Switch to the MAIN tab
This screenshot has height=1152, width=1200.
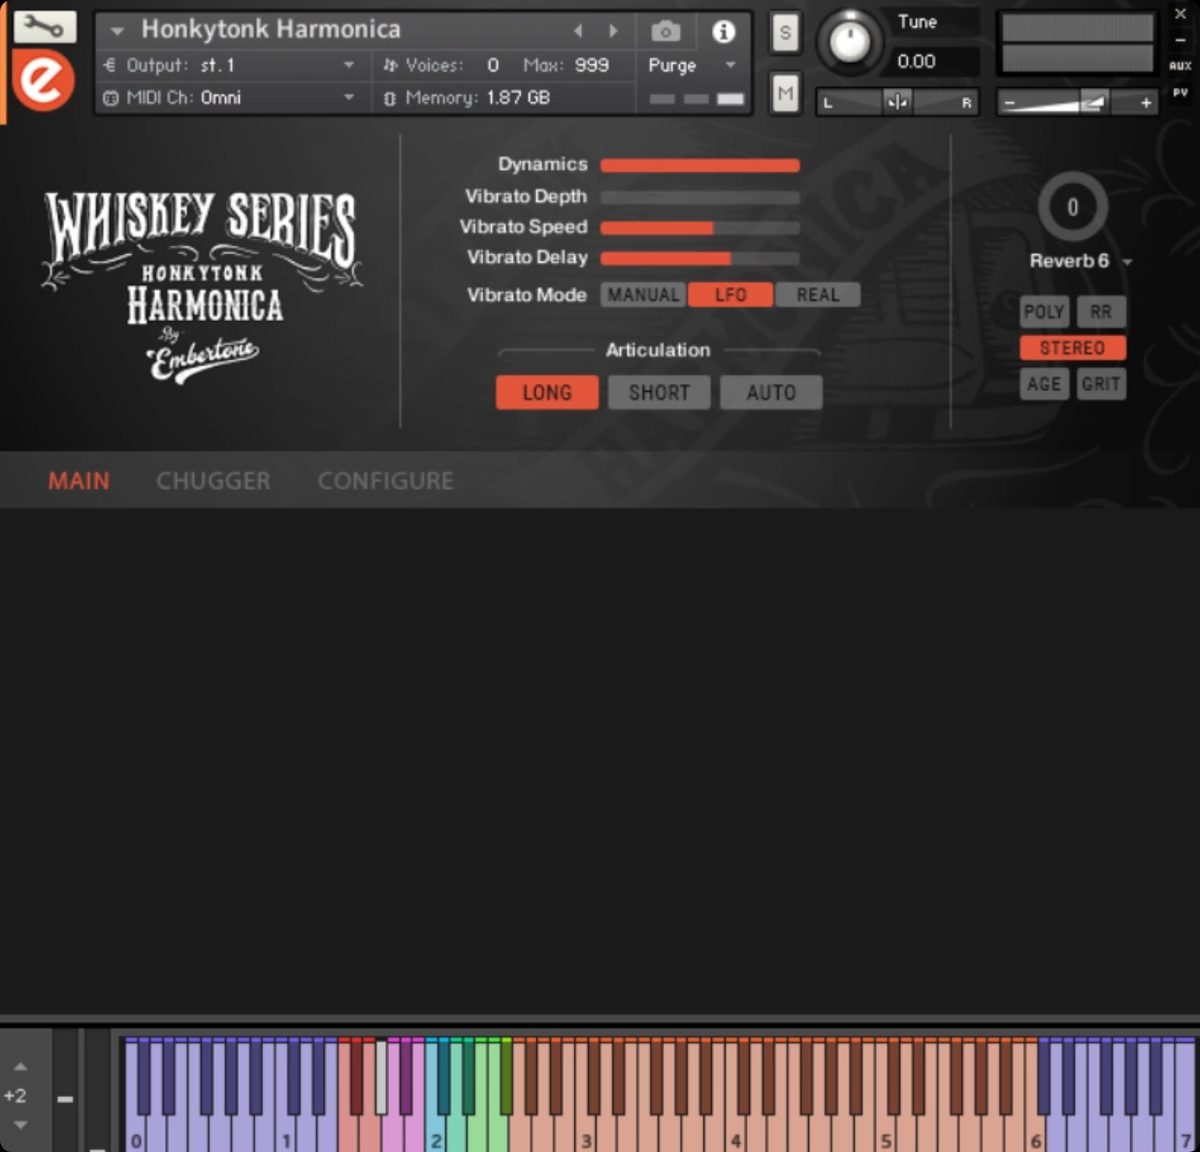79,481
